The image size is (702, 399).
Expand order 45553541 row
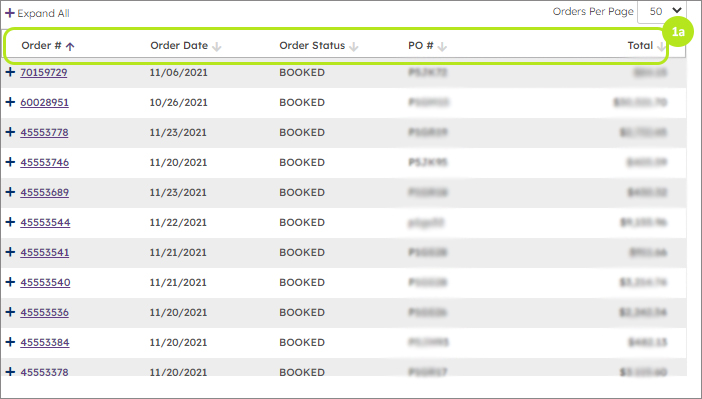pyautogui.click(x=10, y=252)
